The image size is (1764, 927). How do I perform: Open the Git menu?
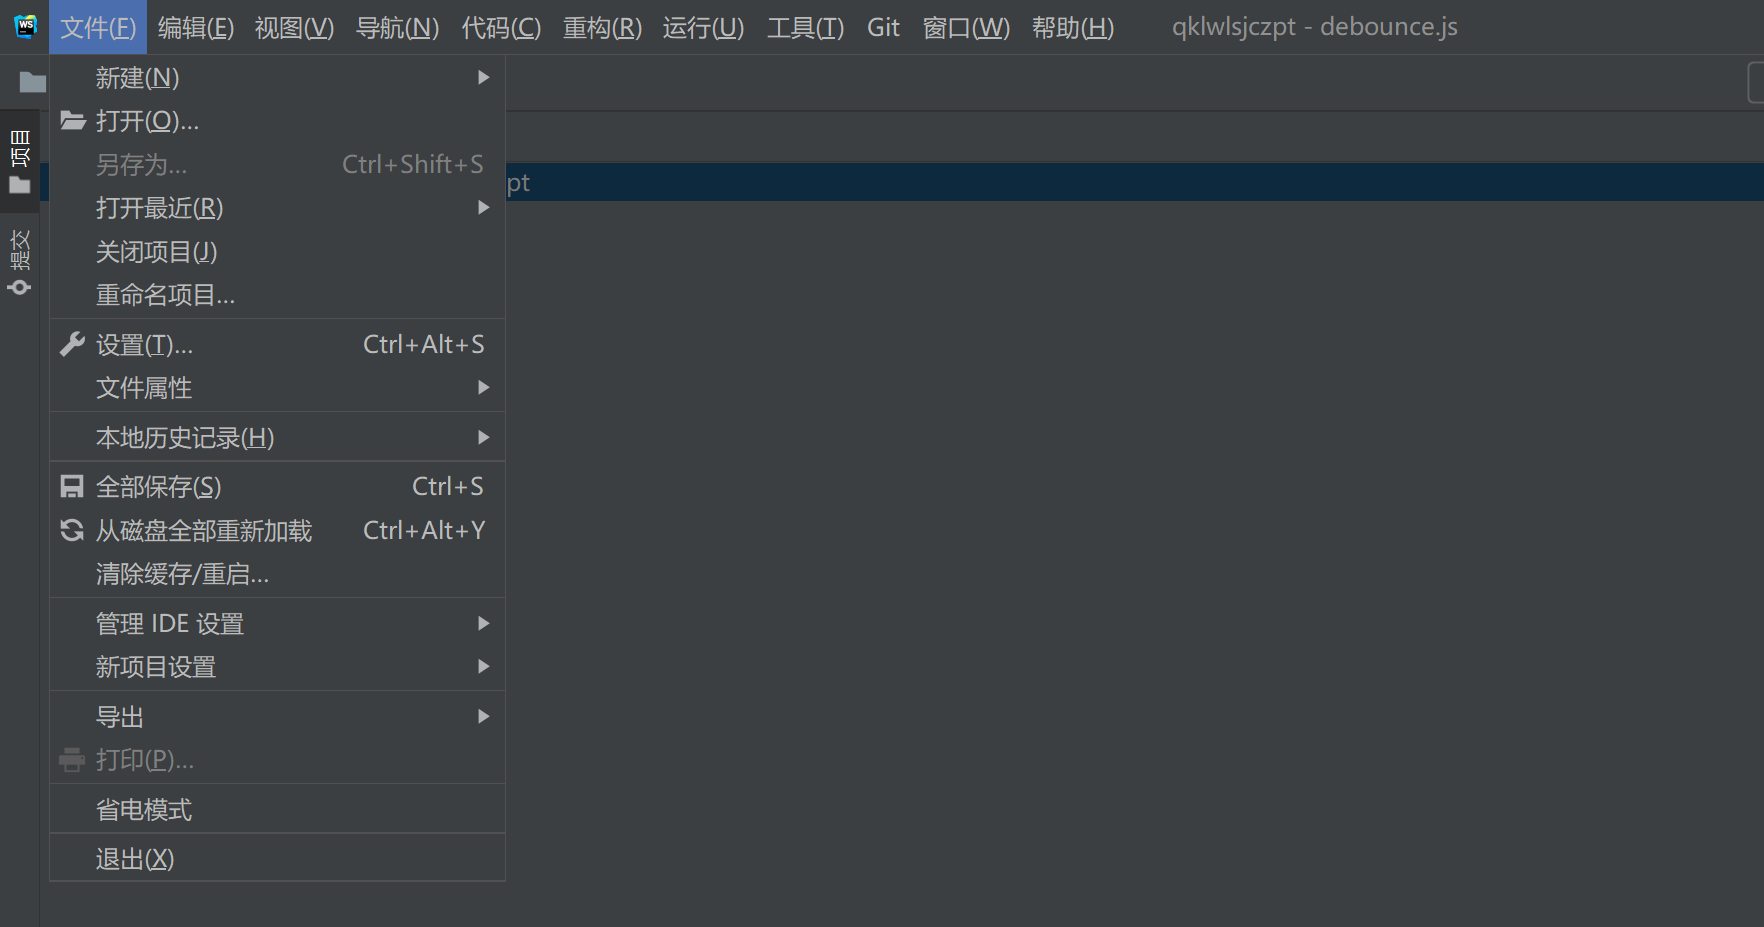click(883, 27)
